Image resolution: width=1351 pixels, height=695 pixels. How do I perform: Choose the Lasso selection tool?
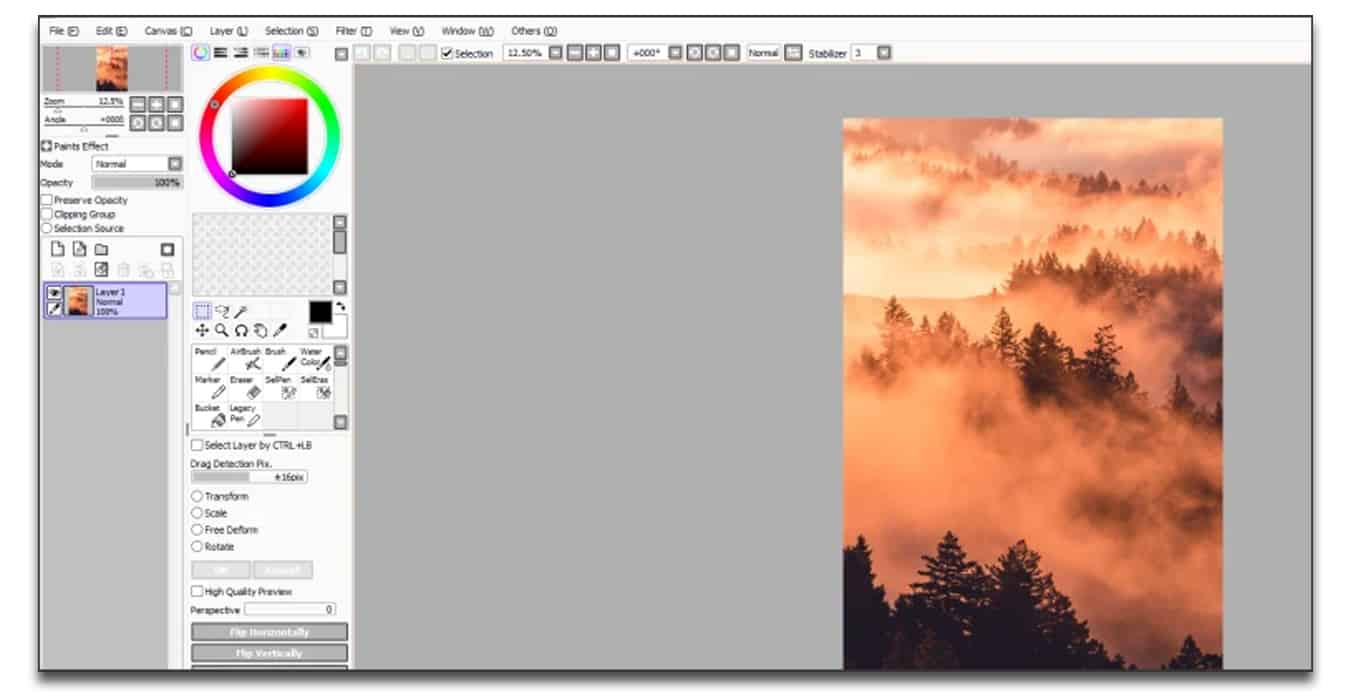click(x=221, y=312)
